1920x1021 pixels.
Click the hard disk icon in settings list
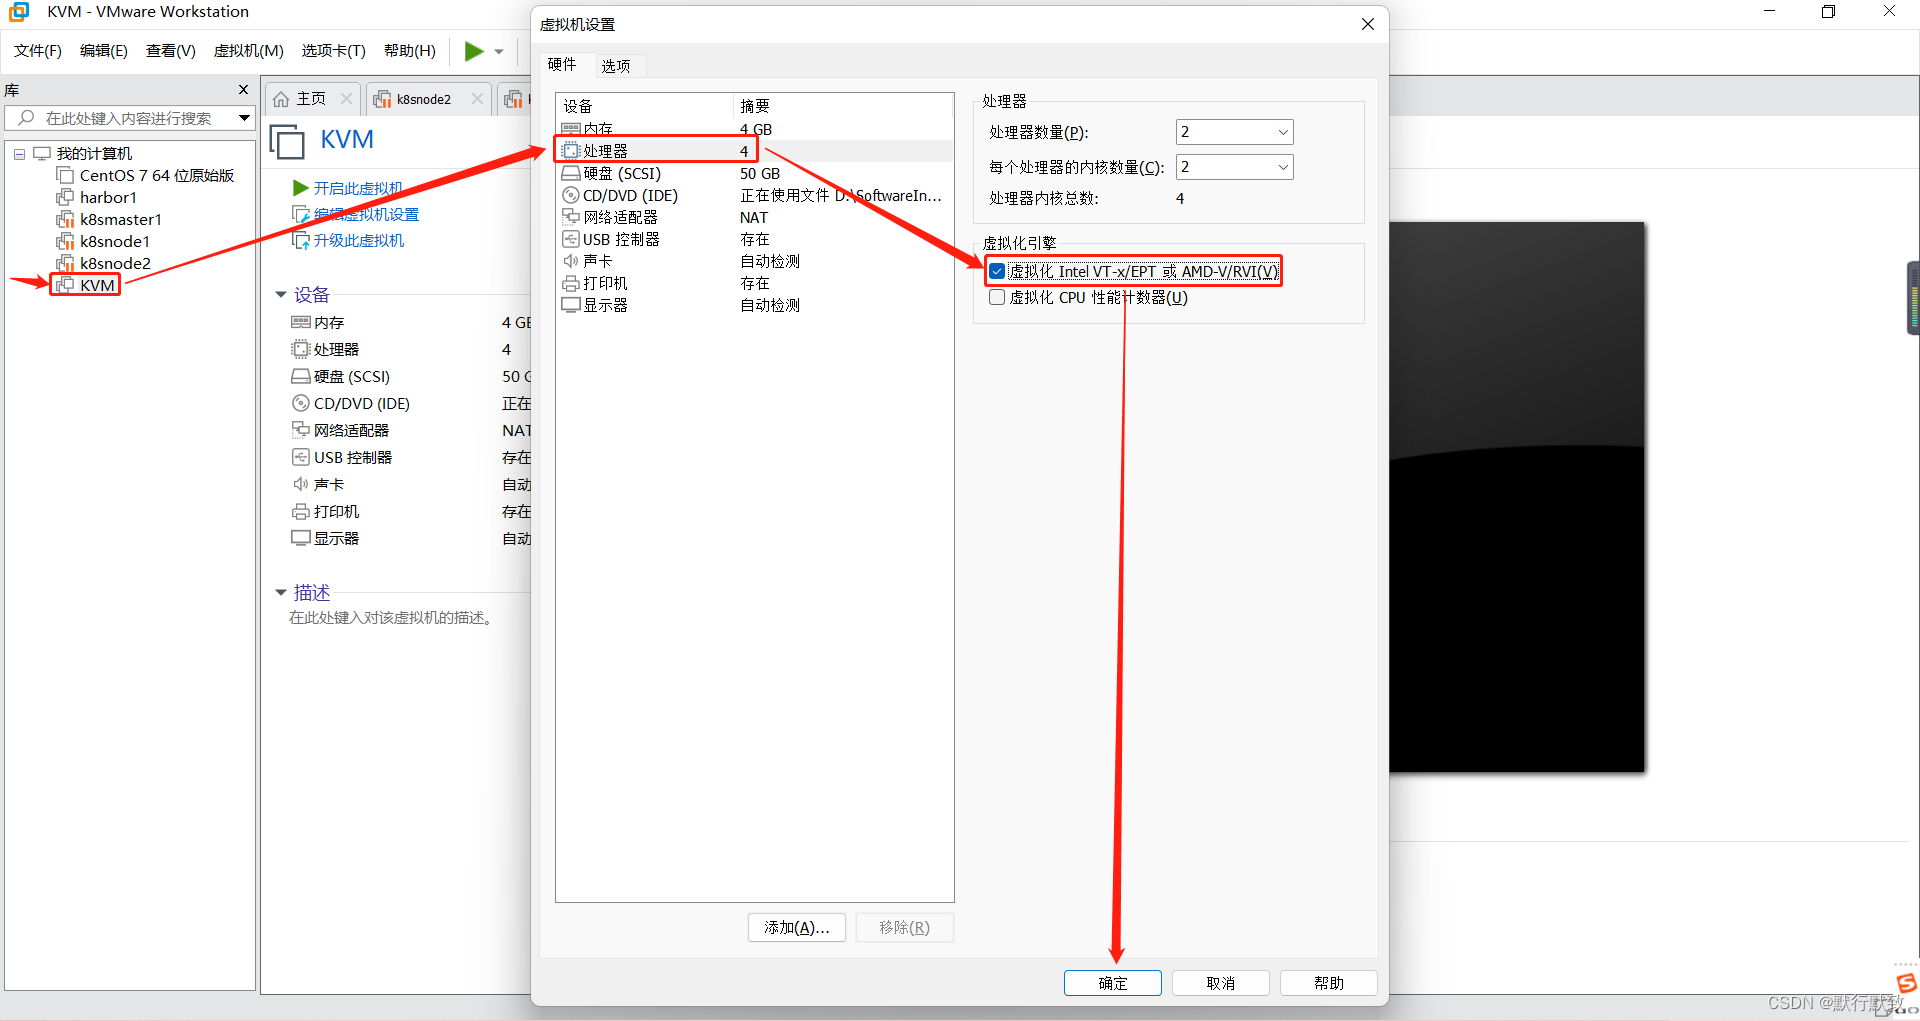tap(571, 174)
